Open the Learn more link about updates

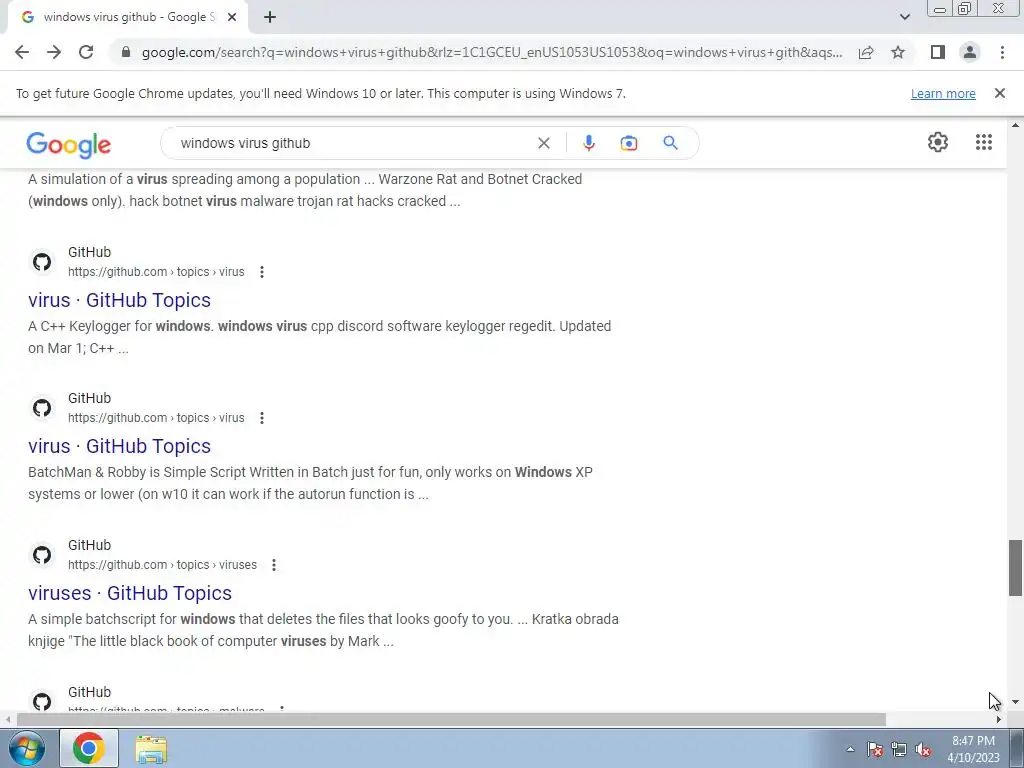943,93
